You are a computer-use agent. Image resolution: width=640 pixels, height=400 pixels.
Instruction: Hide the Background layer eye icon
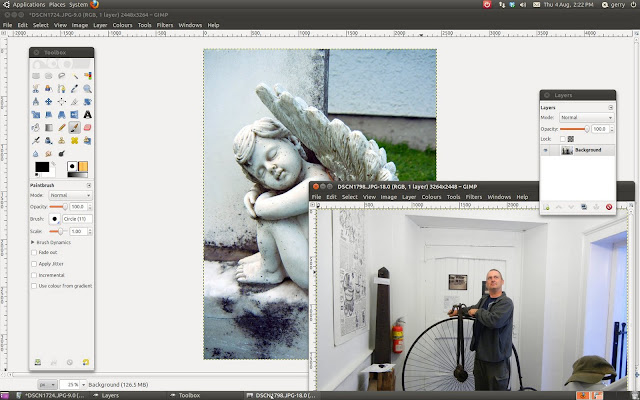pyautogui.click(x=545, y=150)
